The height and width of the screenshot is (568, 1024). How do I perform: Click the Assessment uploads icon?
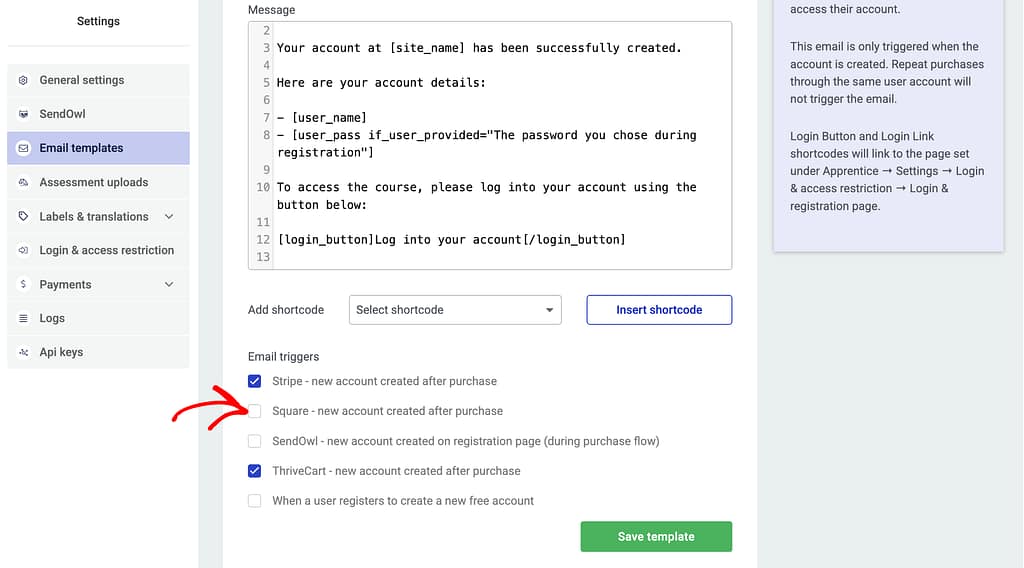click(x=23, y=182)
